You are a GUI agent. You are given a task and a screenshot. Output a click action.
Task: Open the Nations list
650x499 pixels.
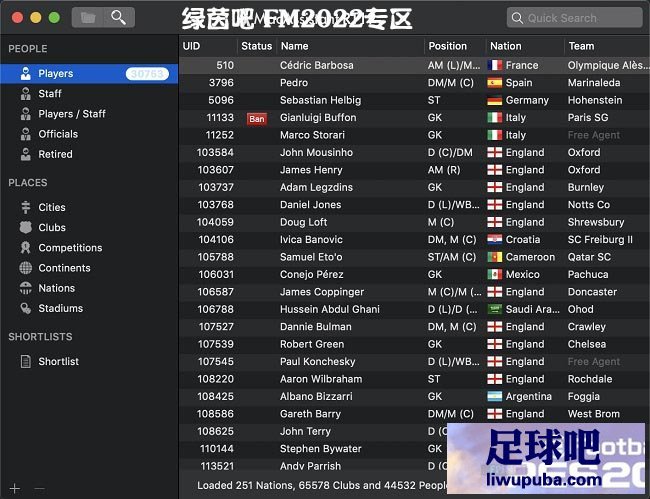tap(56, 288)
